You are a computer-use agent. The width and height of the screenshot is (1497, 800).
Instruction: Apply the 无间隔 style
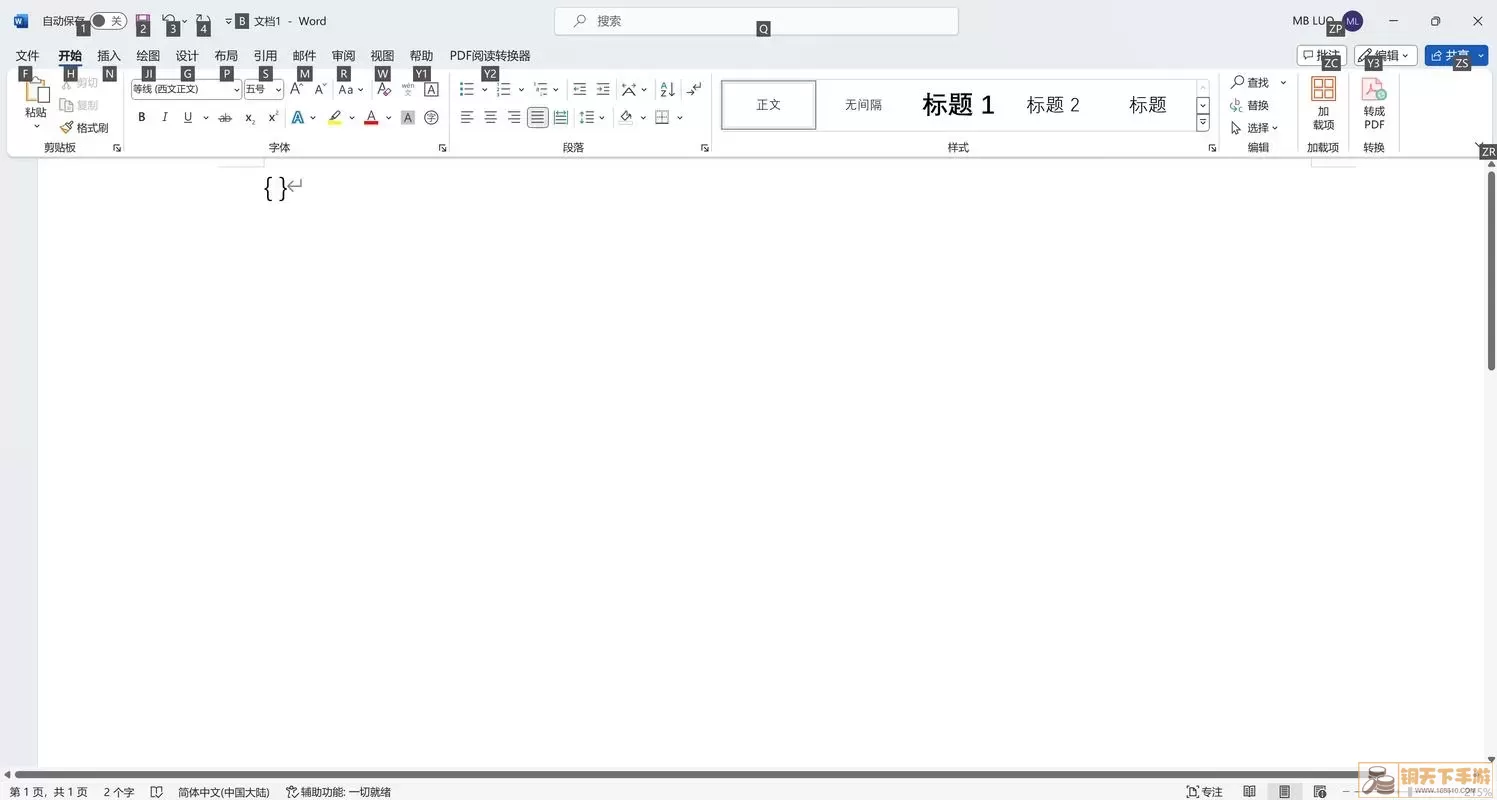coord(863,105)
